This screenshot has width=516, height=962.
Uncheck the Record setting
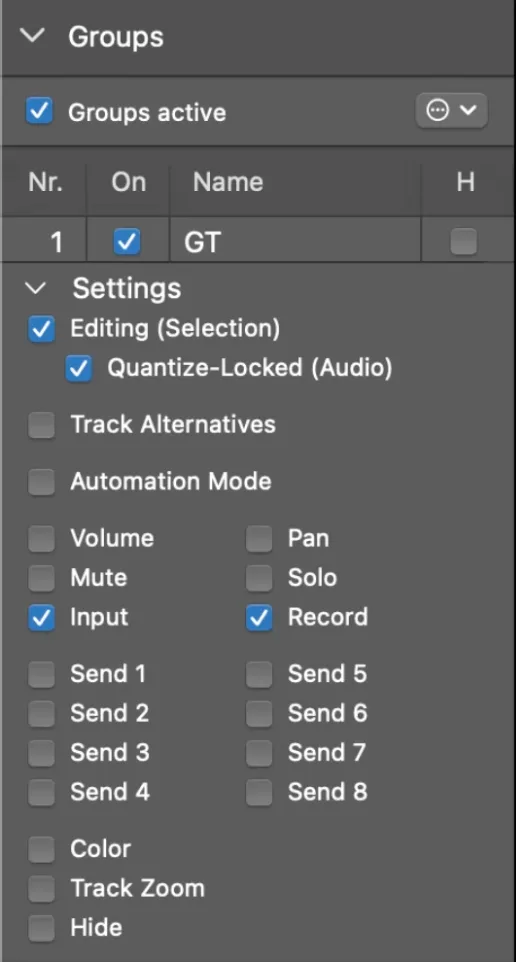pyautogui.click(x=259, y=618)
